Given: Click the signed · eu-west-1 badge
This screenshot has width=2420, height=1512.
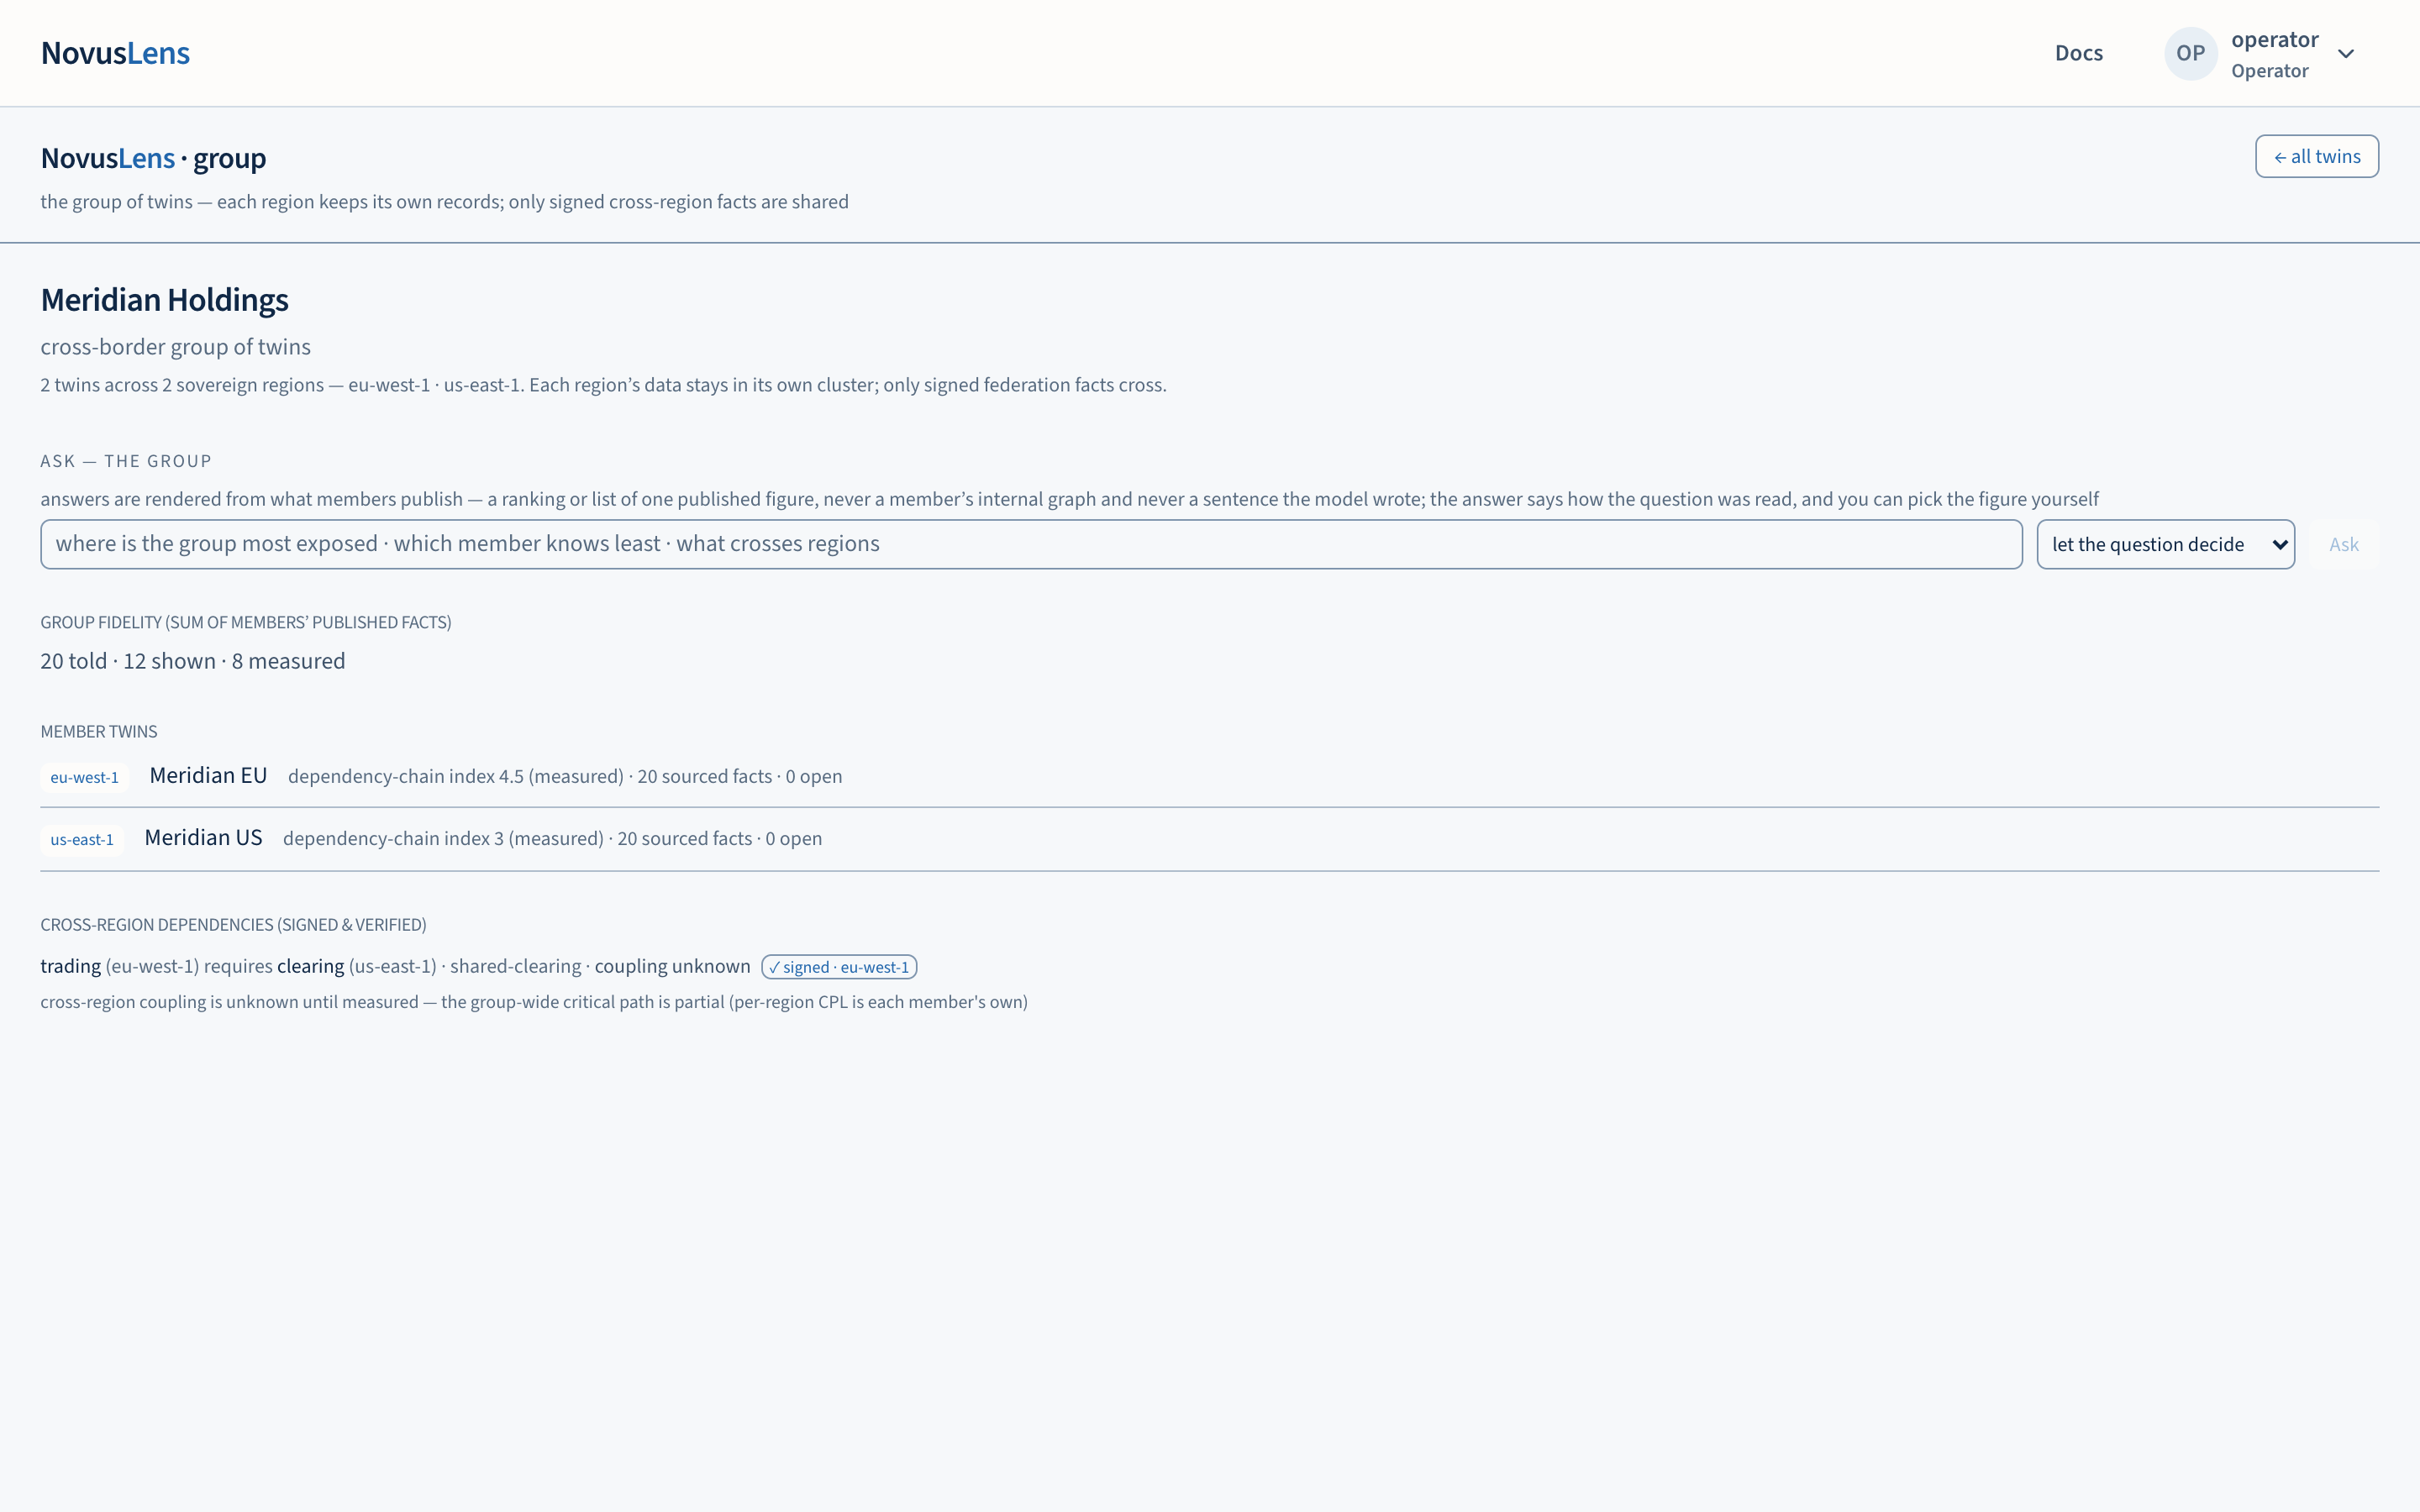Looking at the screenshot, I should (x=839, y=967).
